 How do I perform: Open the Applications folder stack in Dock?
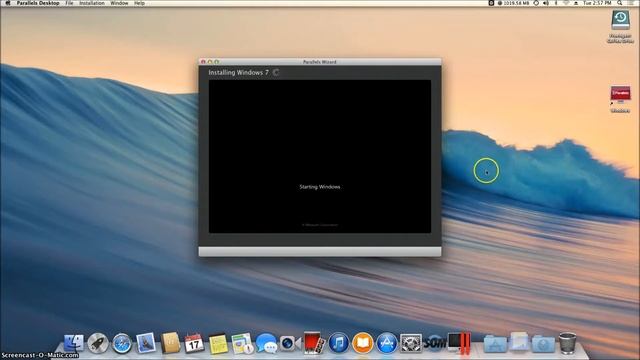[x=495, y=344]
